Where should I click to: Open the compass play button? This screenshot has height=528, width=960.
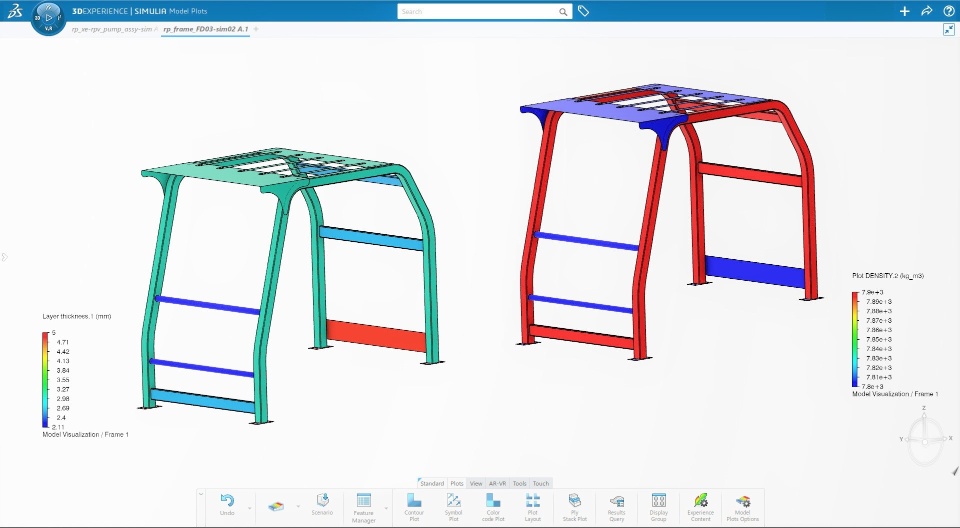point(48,18)
